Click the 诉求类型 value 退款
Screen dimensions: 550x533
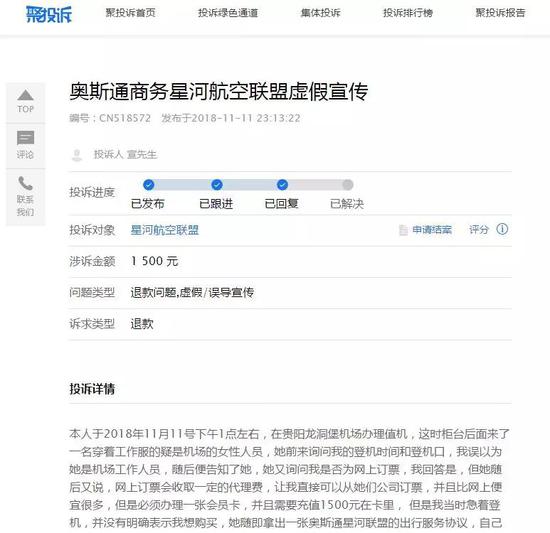click(142, 324)
